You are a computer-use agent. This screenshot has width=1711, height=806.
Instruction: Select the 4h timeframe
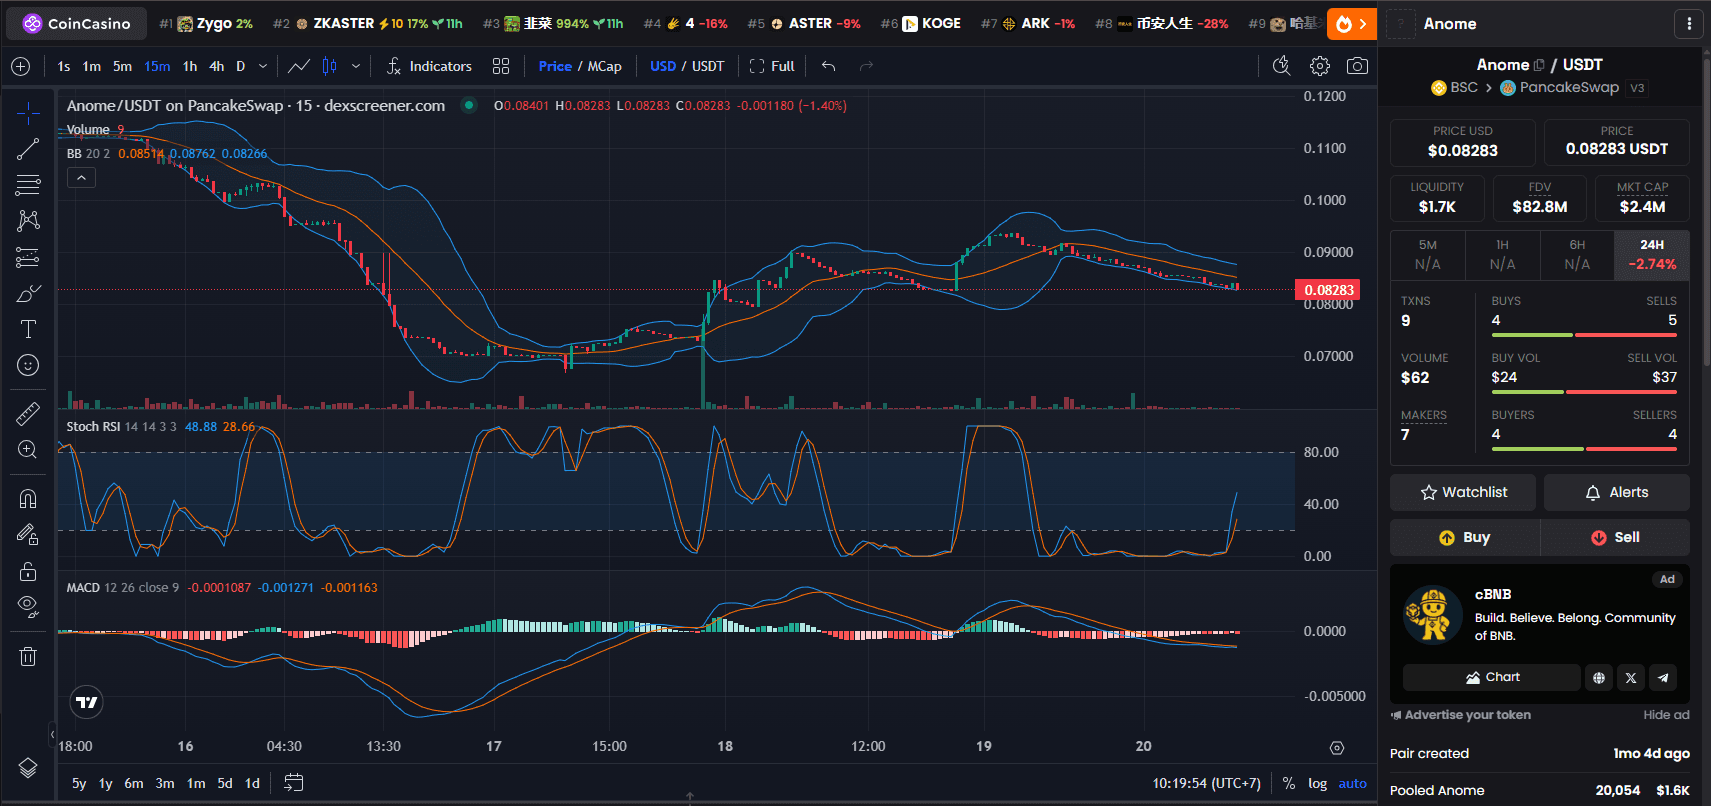point(217,66)
